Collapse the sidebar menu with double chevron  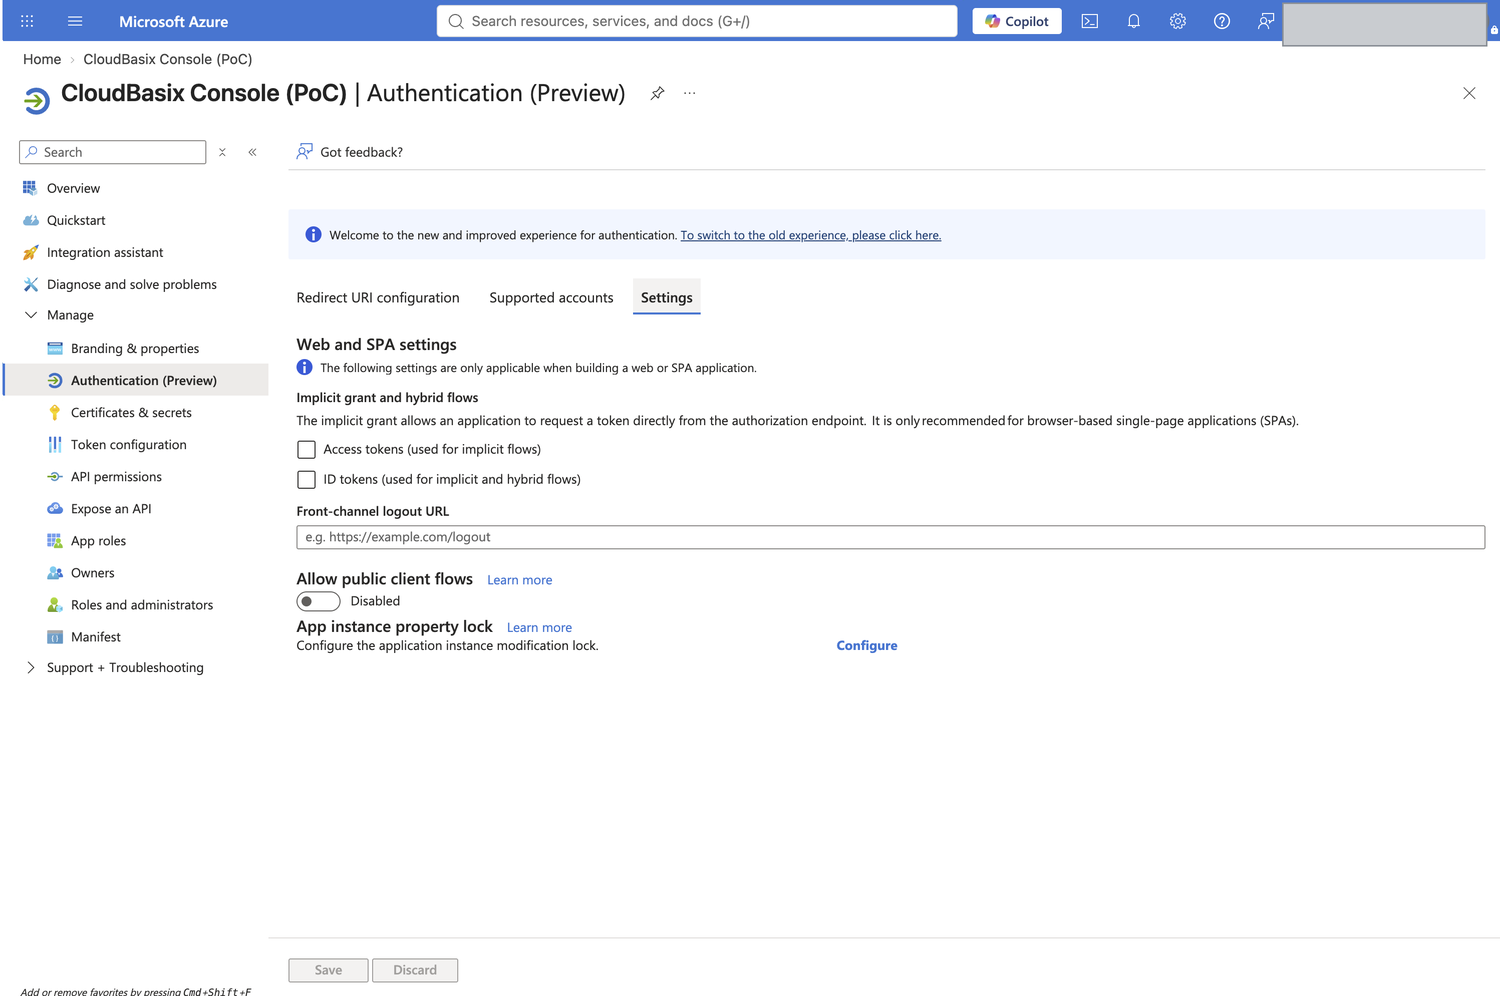click(253, 152)
